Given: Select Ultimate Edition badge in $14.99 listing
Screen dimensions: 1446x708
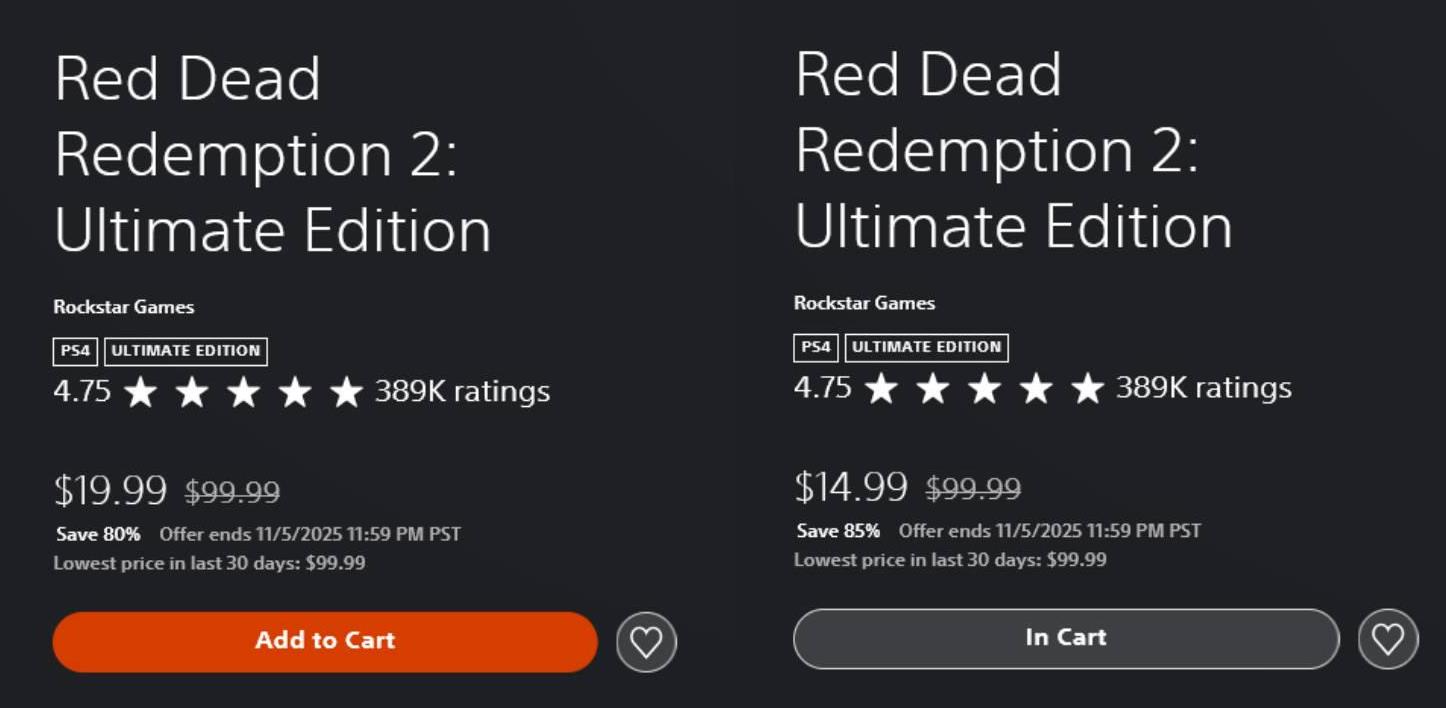Looking at the screenshot, I should click(927, 347).
